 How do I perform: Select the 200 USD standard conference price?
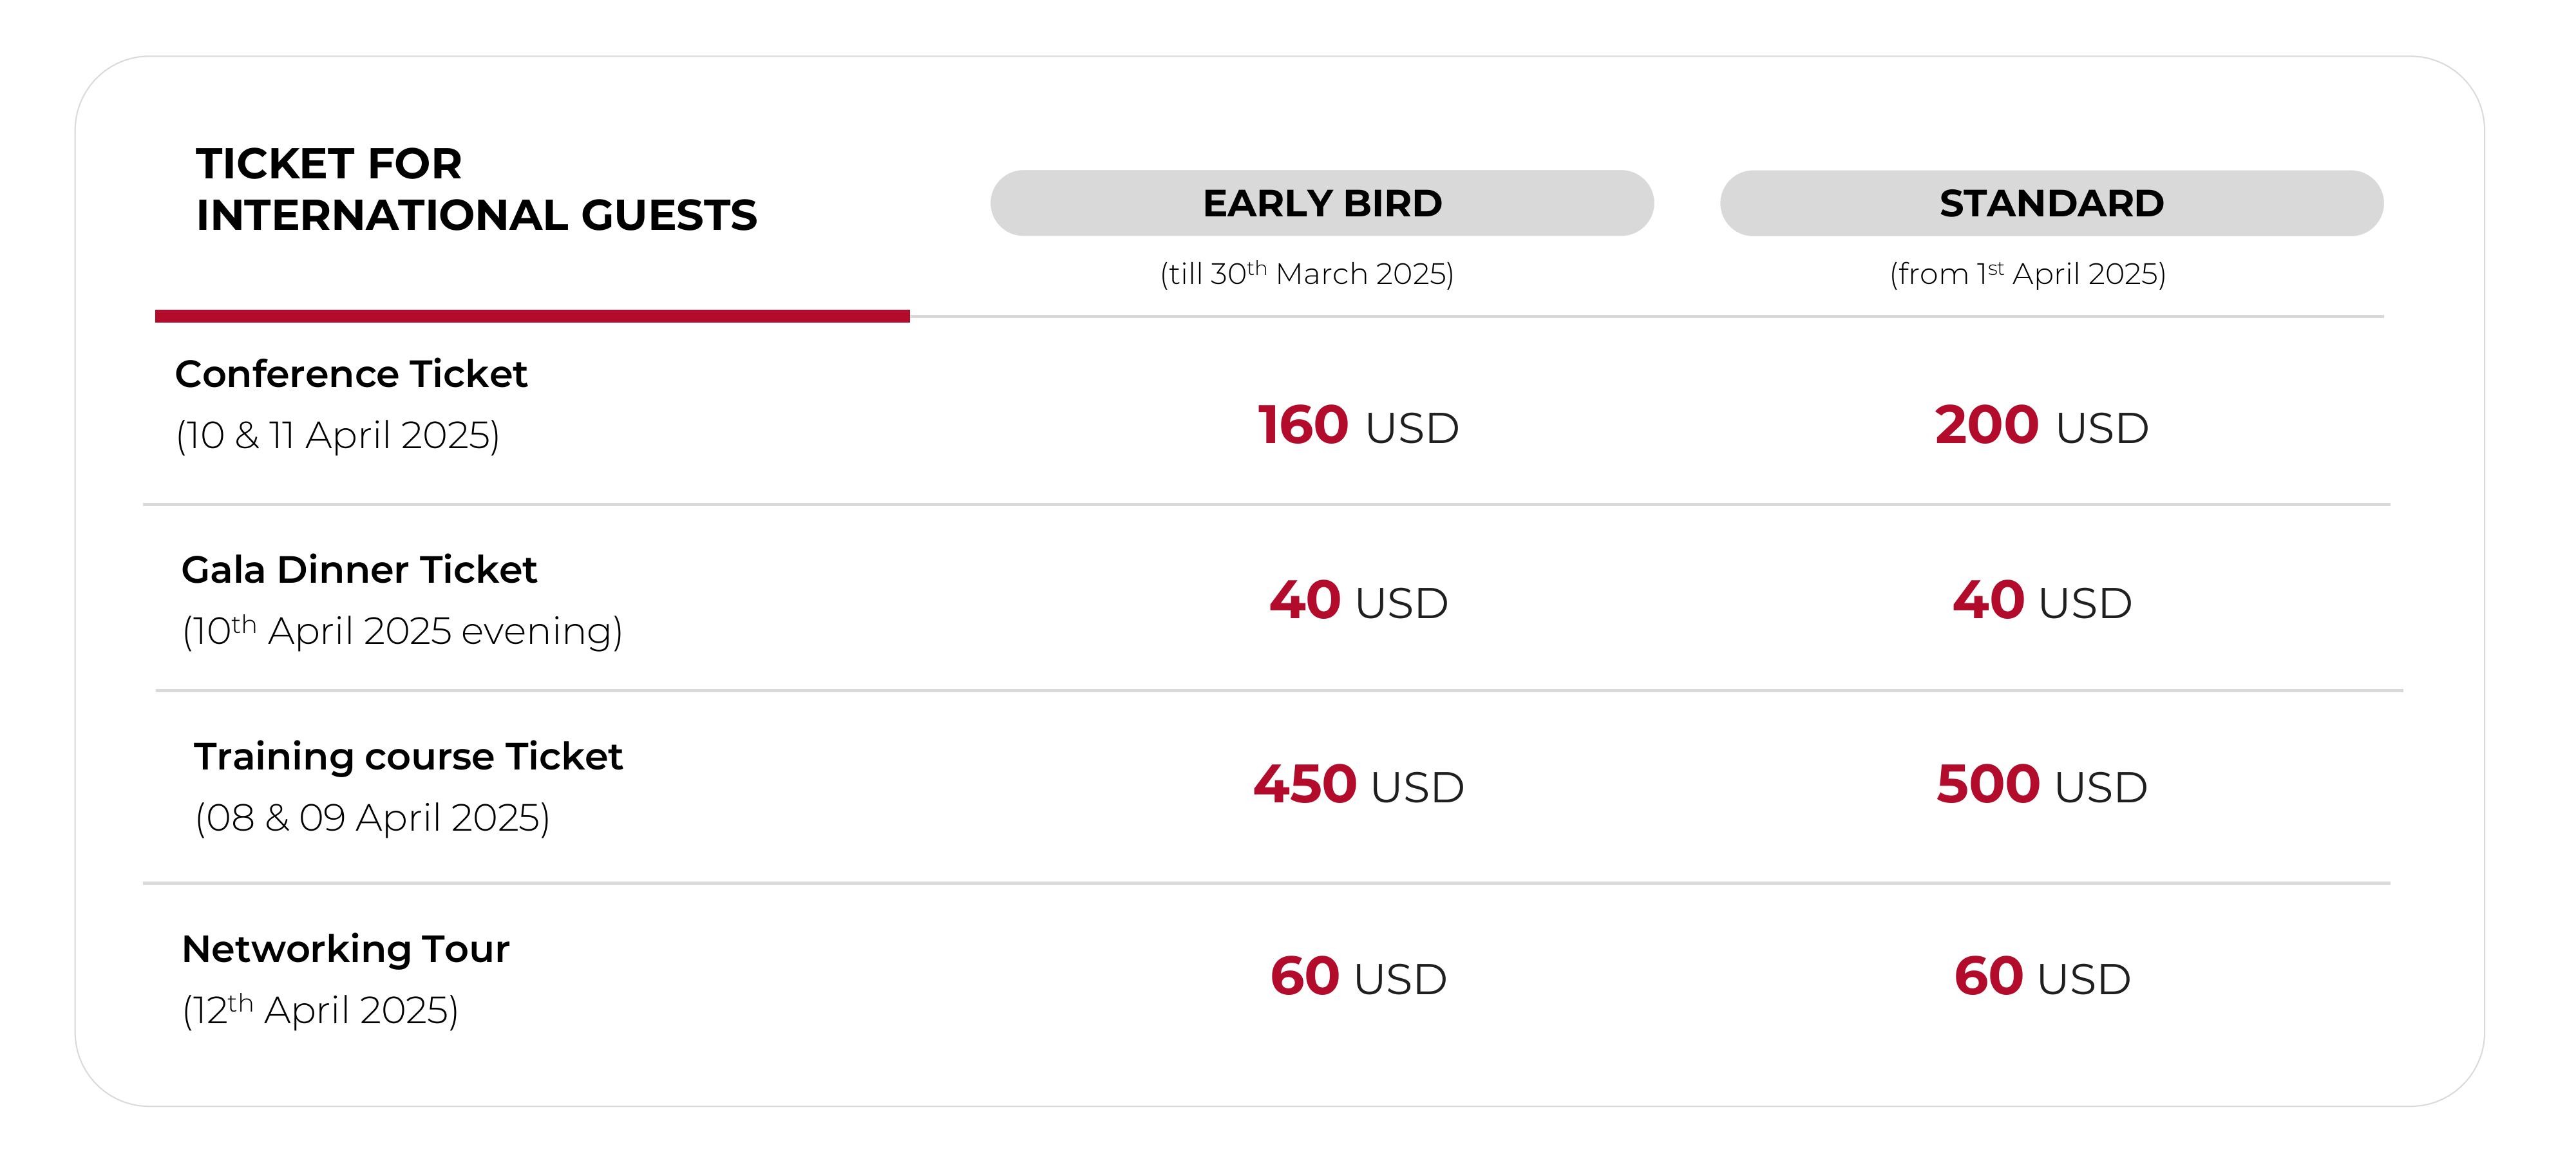2041,426
